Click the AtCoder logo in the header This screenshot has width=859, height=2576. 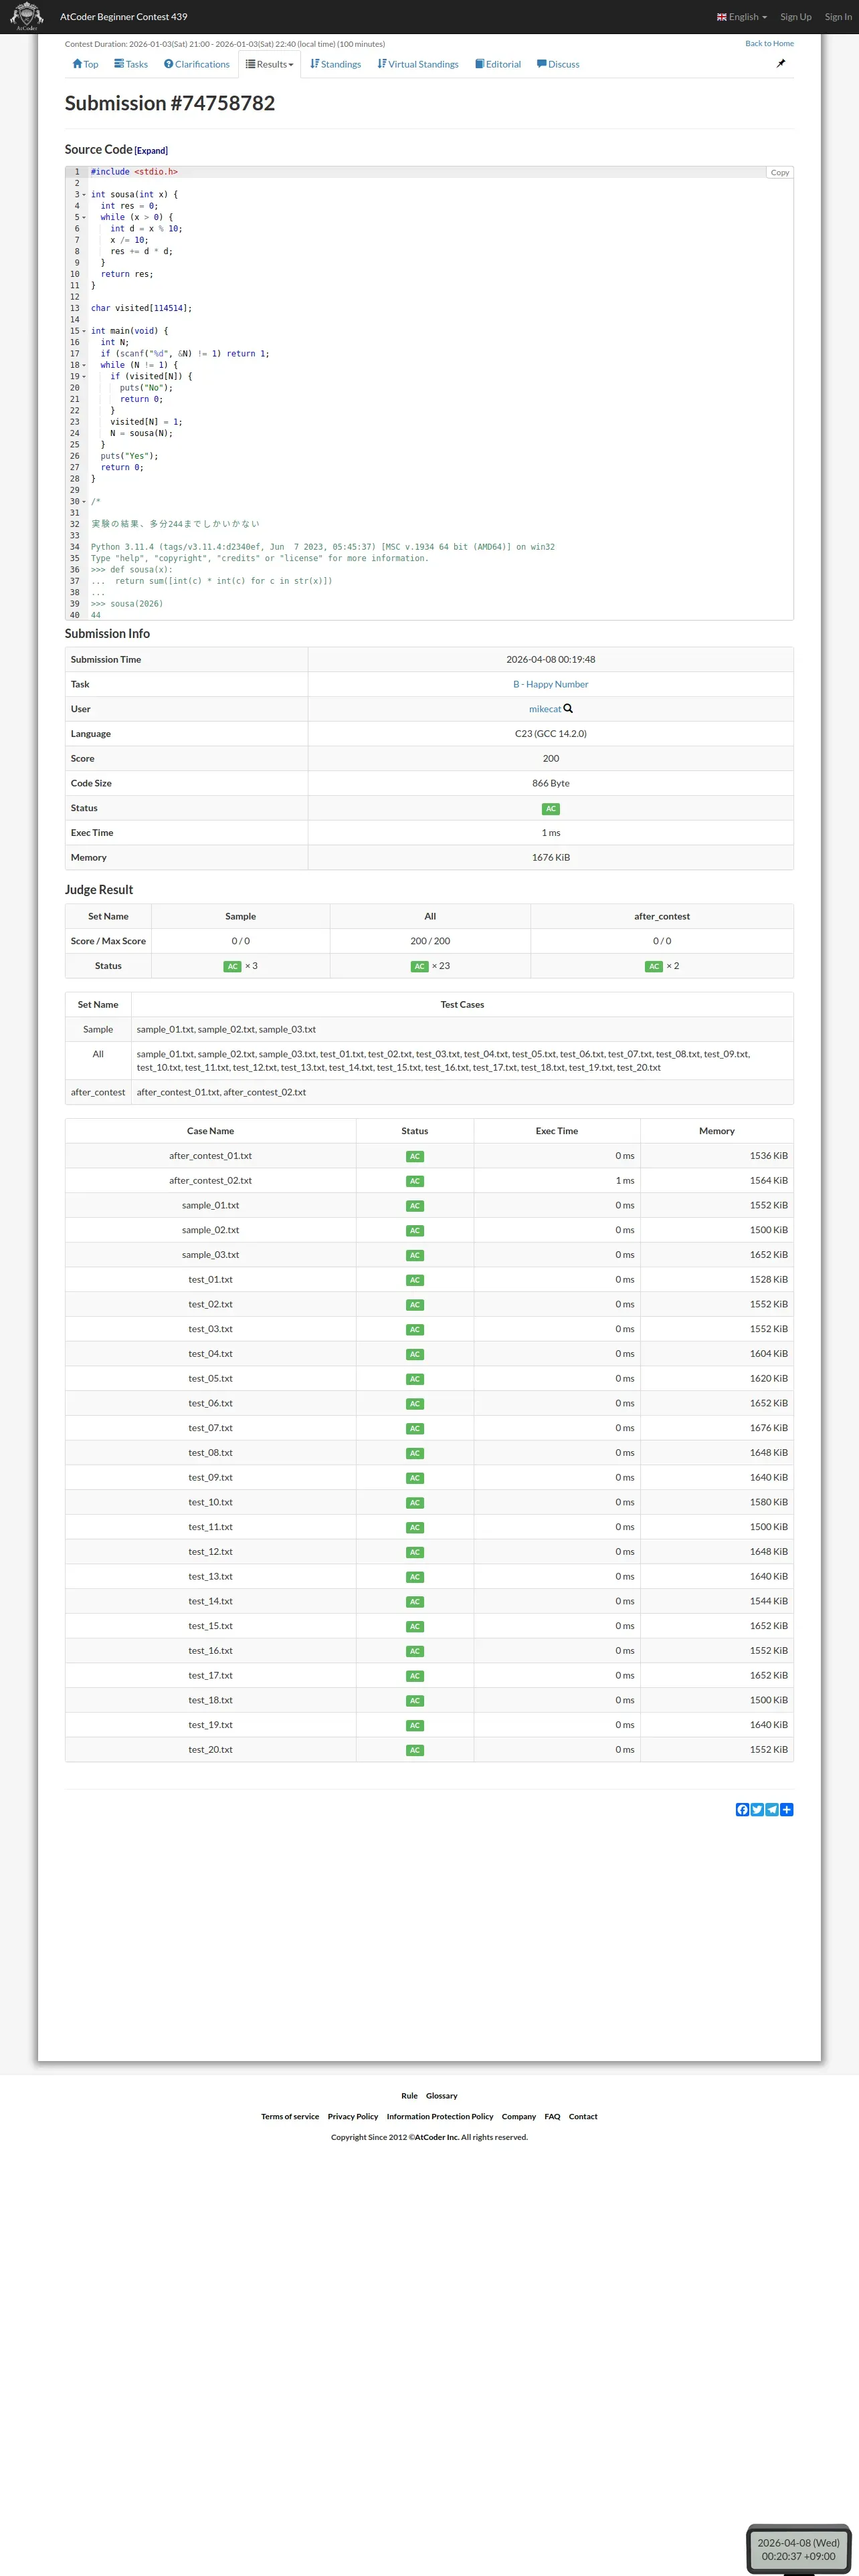26,16
